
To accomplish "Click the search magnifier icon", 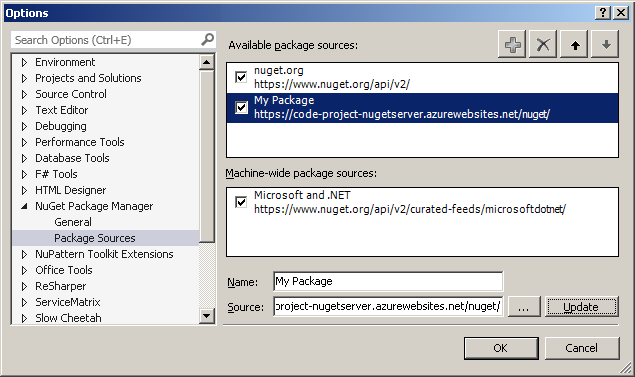I will [x=208, y=40].
